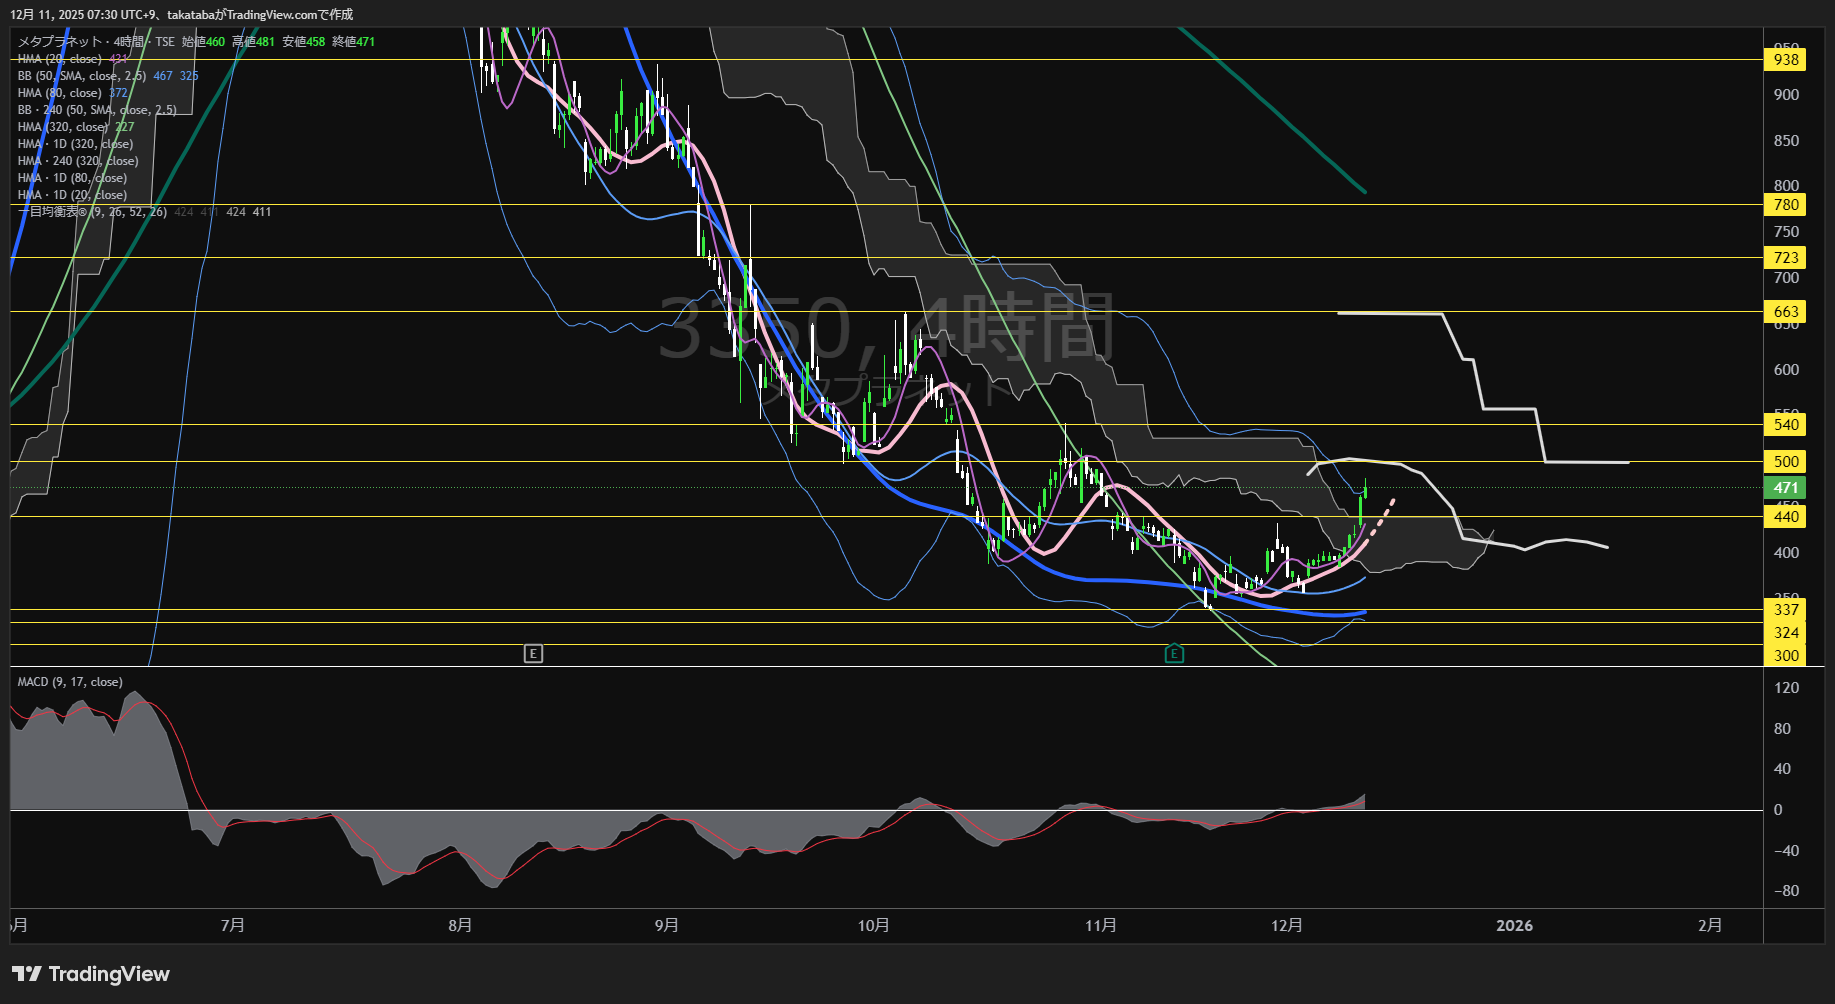Select the HMA · 1D (320, close) legend
The height and width of the screenshot is (1004, 1835).
(75, 144)
